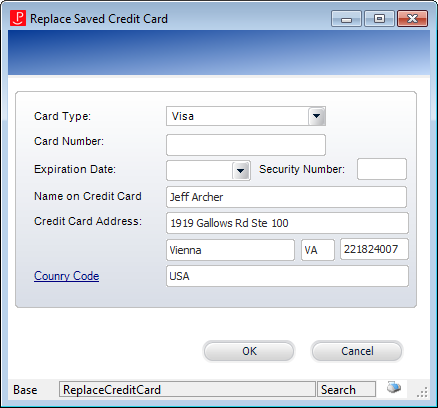The image size is (438, 408).
Task: Click the zip code field 221824007
Action: [x=374, y=249]
